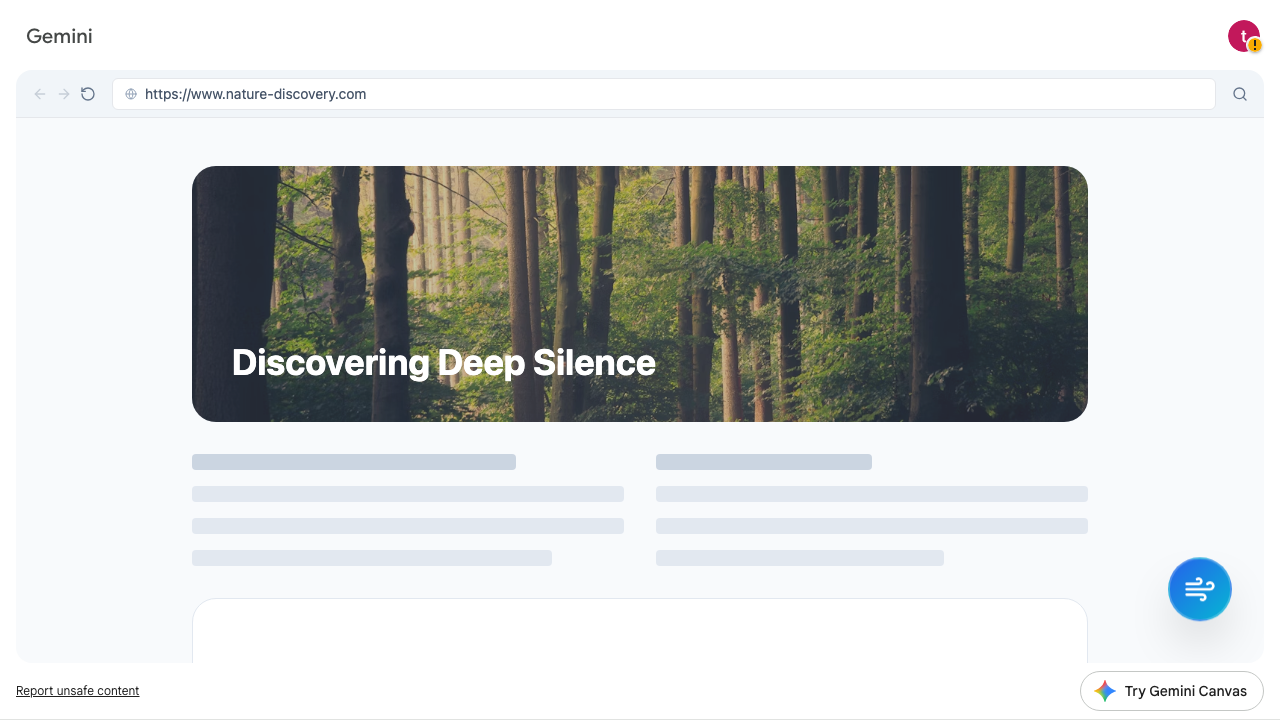Click the magnifier search icon
This screenshot has width=1280, height=720.
(x=1240, y=94)
